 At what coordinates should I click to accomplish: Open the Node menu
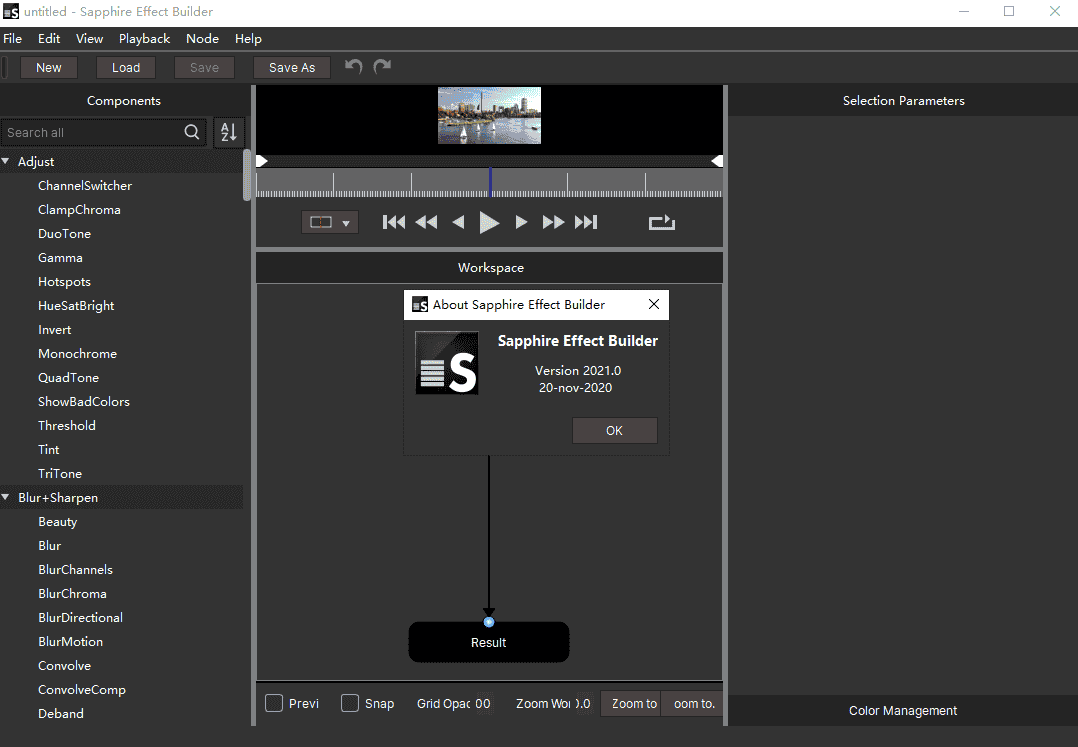[202, 38]
